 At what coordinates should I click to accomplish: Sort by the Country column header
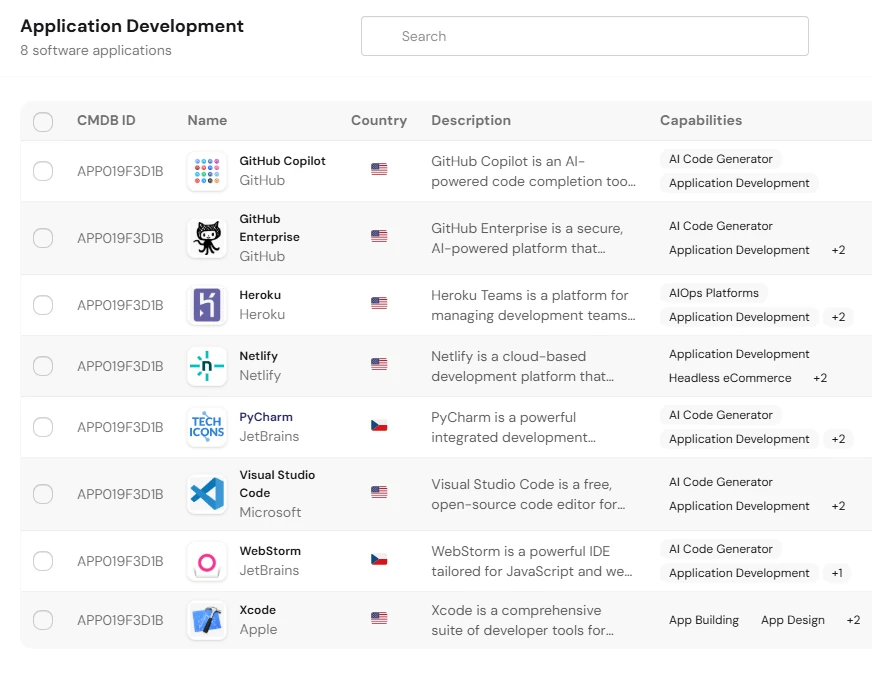379,120
